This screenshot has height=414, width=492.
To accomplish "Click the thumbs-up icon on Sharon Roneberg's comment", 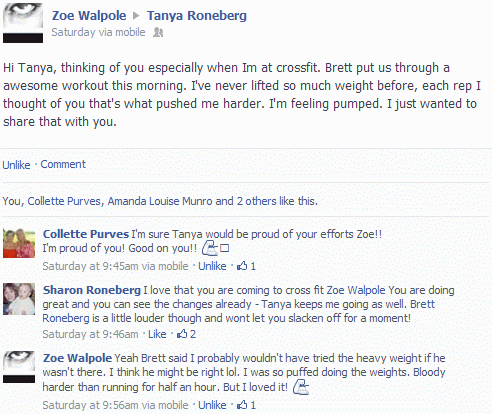I will [182, 334].
